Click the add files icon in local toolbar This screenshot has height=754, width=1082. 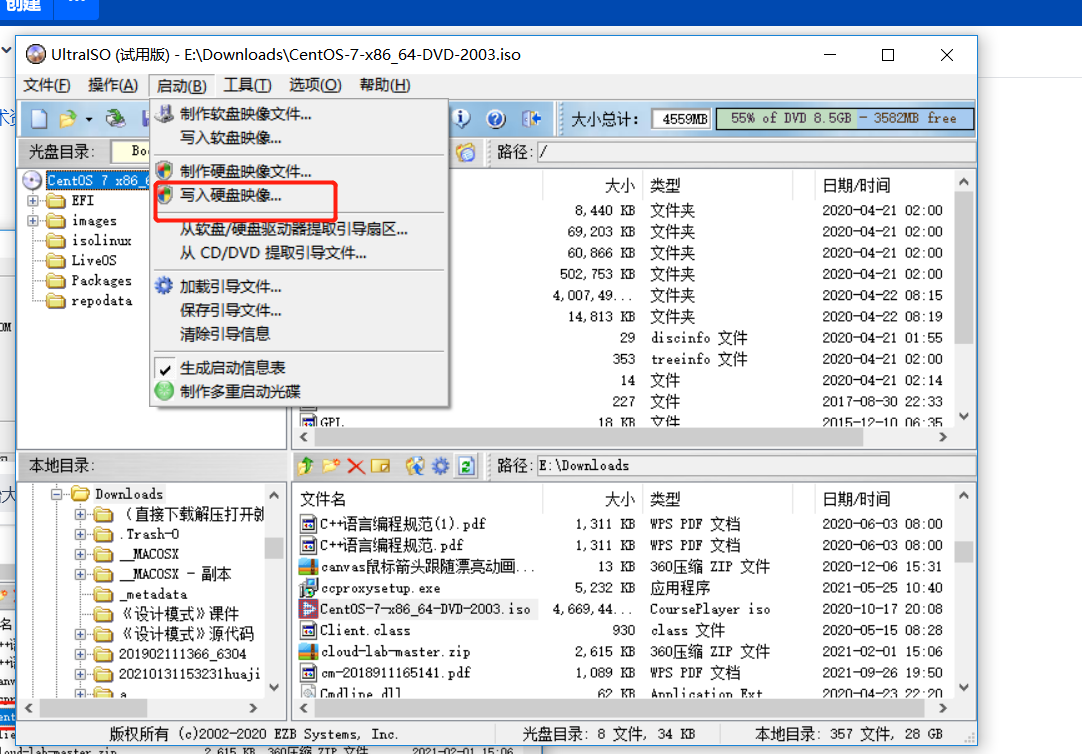[x=415, y=466]
